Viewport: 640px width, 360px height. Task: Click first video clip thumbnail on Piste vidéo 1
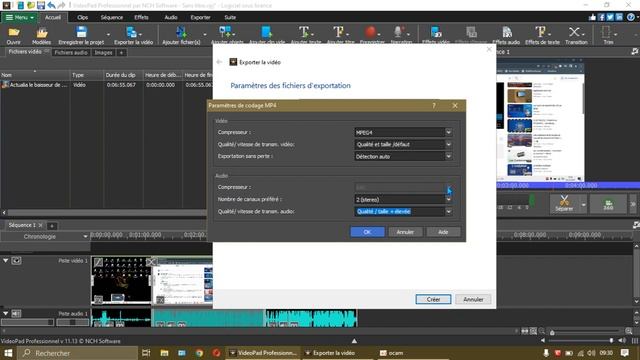point(121,281)
